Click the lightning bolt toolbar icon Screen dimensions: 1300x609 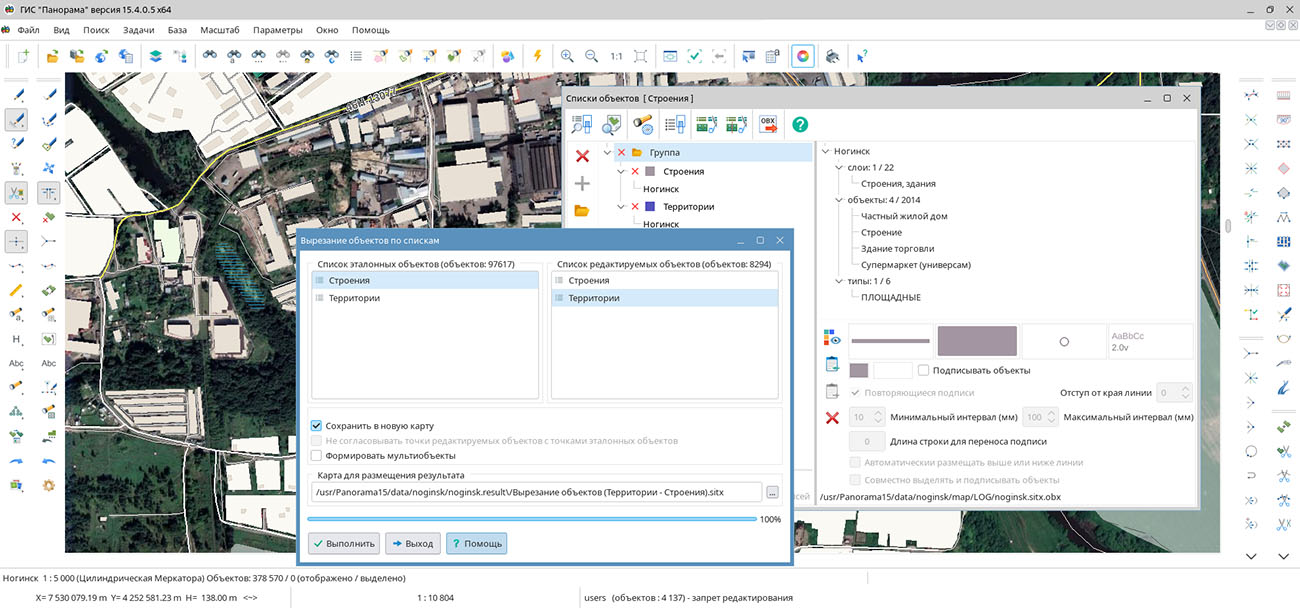[x=537, y=57]
